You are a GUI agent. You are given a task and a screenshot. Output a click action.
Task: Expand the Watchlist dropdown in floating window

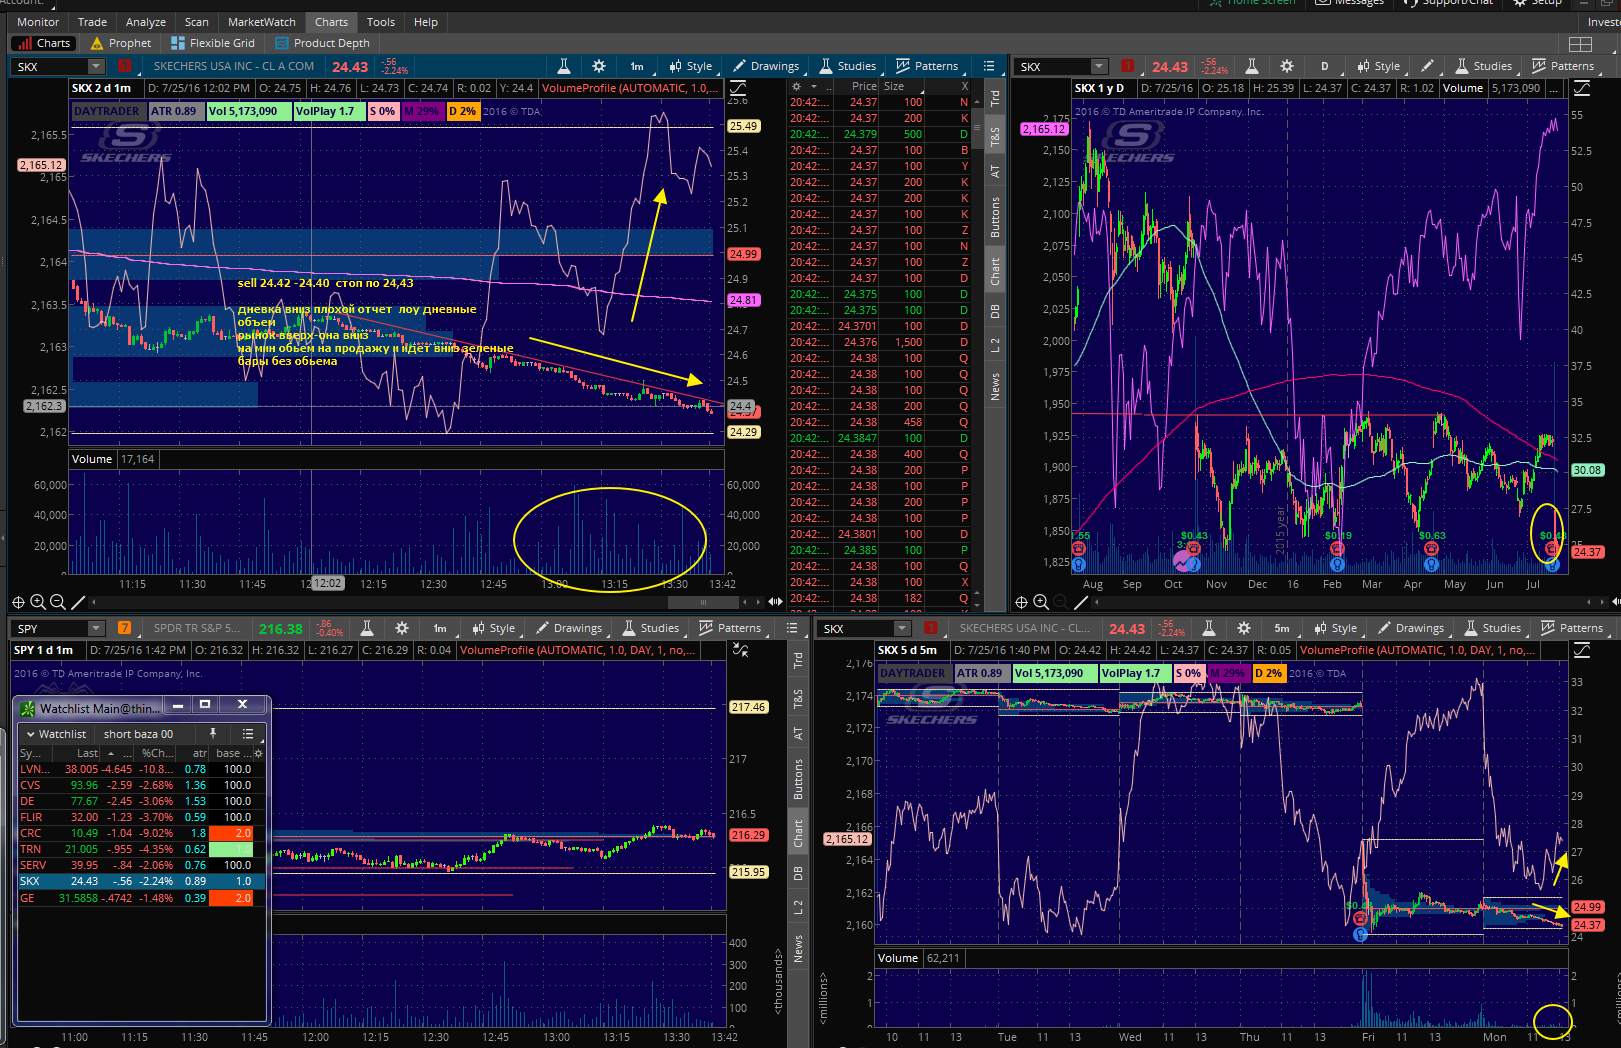pyautogui.click(x=58, y=734)
